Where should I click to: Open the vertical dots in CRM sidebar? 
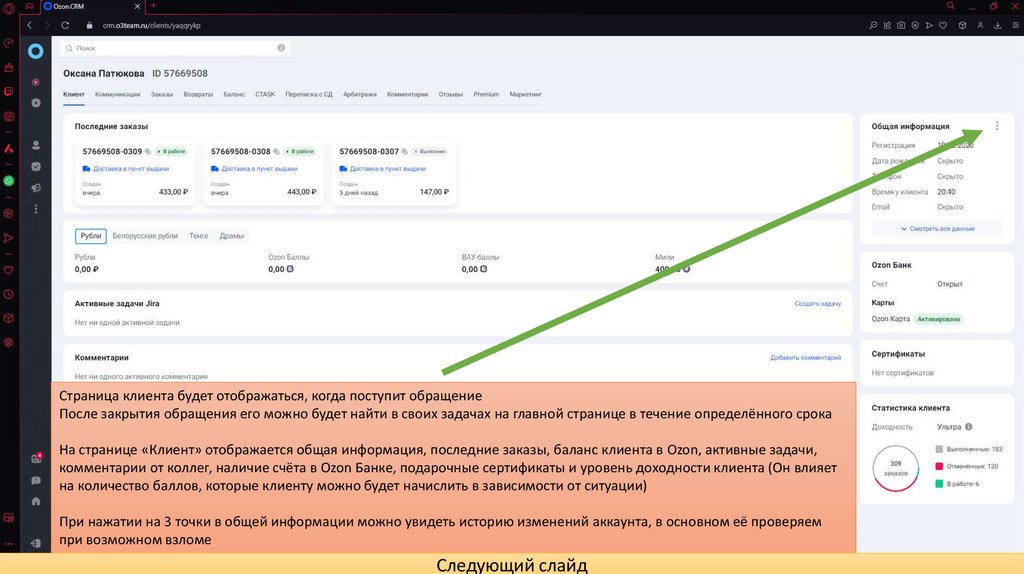(36, 209)
